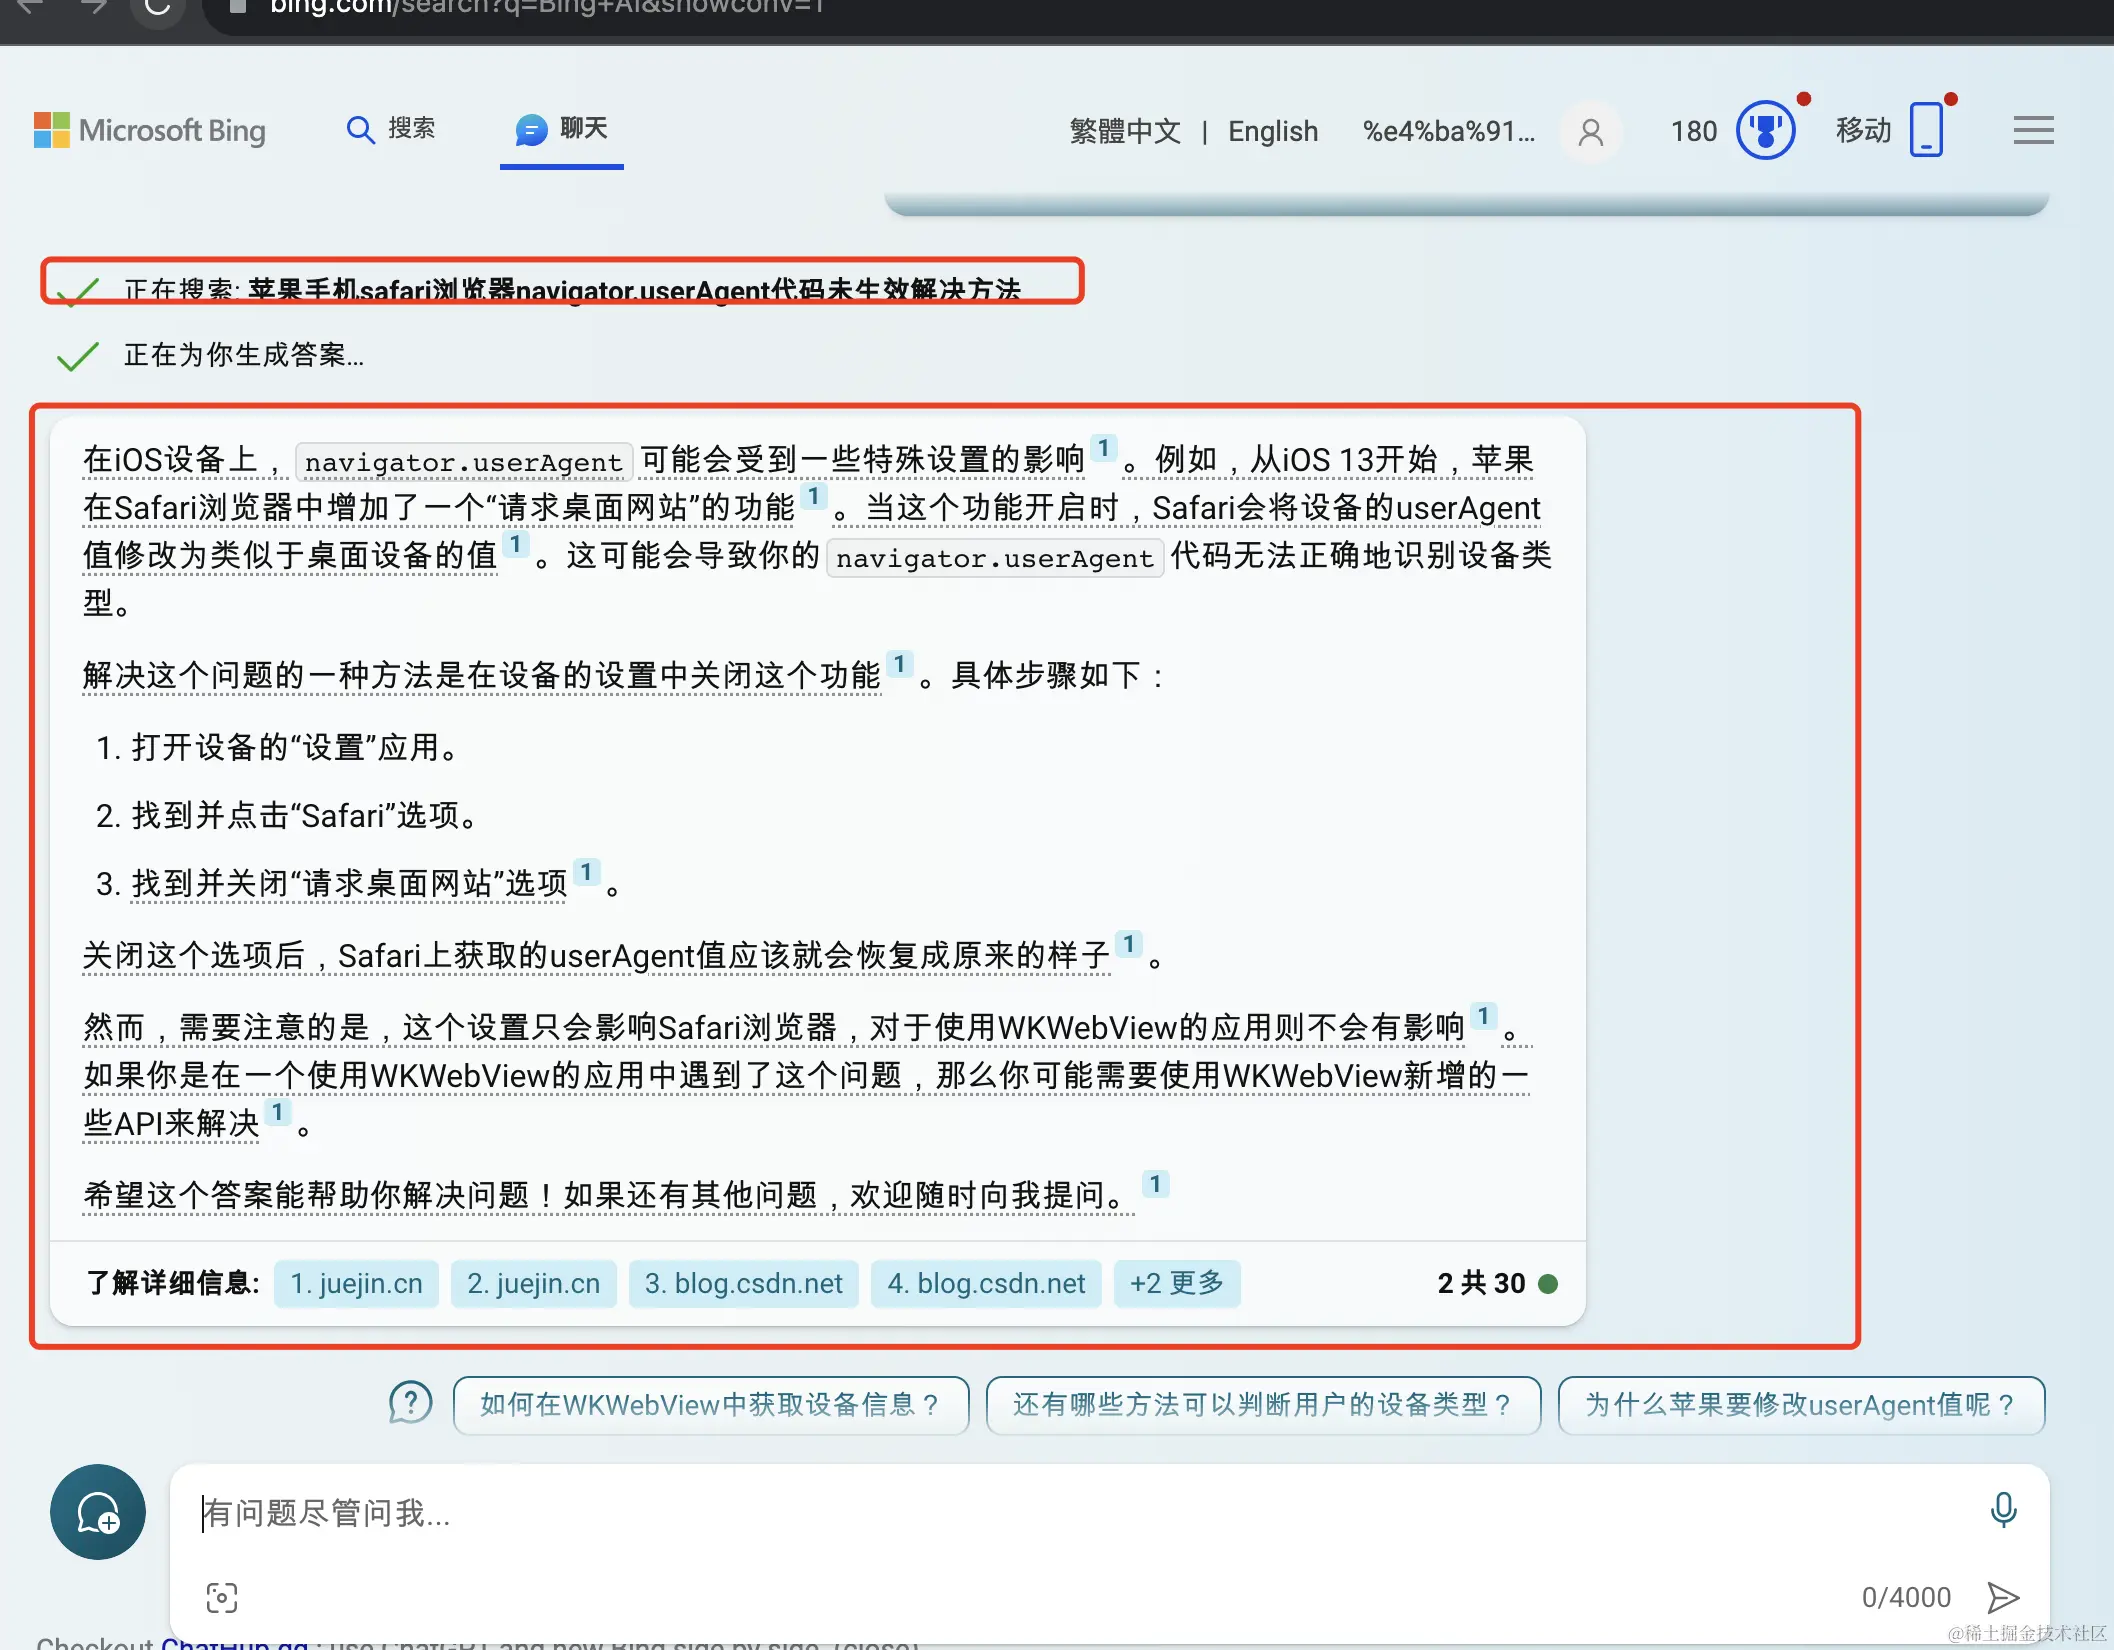Ask 如何在WKWebView中获取设备信息 suggestion

click(710, 1405)
